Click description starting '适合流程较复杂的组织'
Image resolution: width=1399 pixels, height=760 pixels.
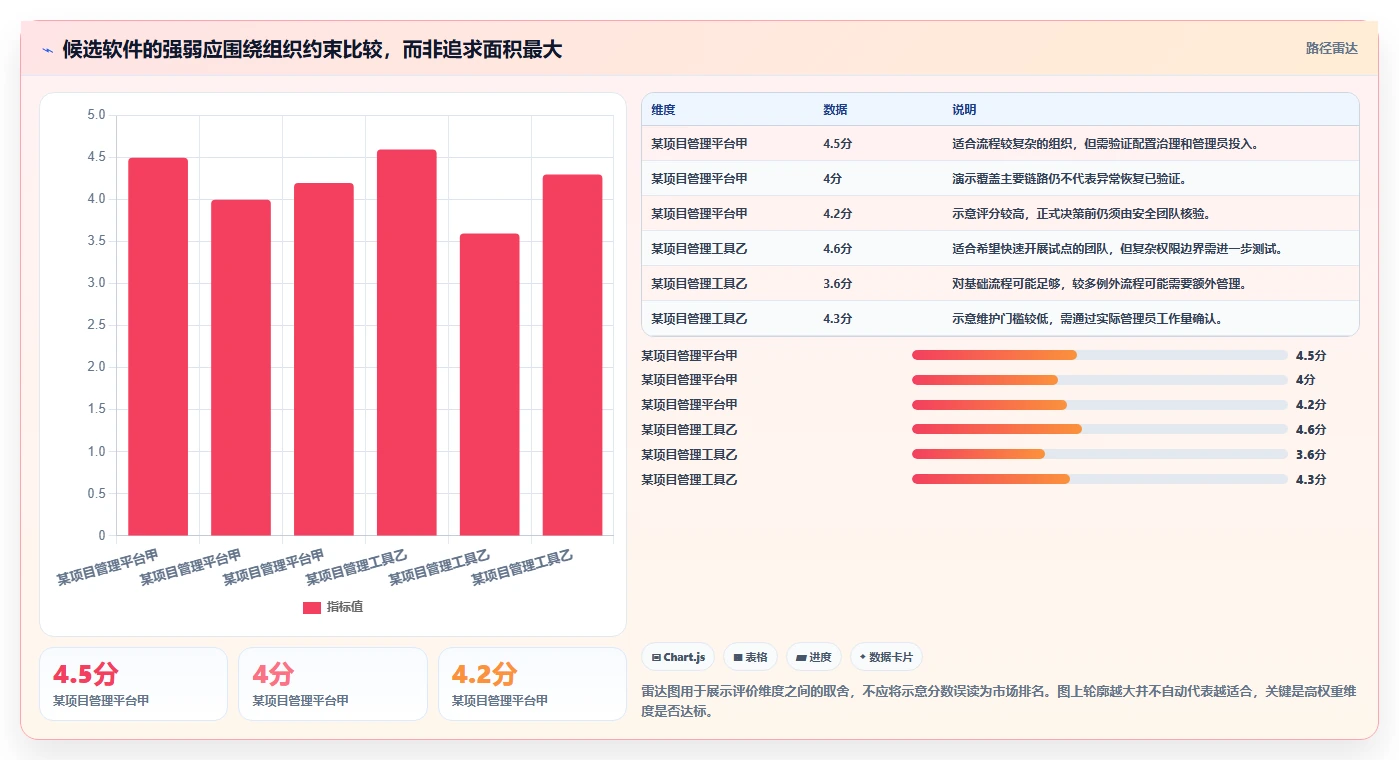point(1105,144)
